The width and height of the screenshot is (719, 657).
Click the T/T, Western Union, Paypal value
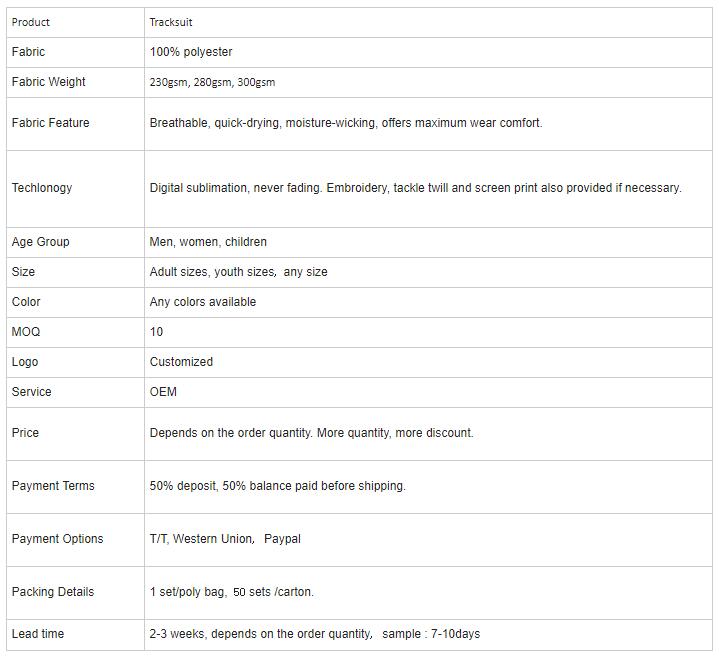tap(225, 539)
